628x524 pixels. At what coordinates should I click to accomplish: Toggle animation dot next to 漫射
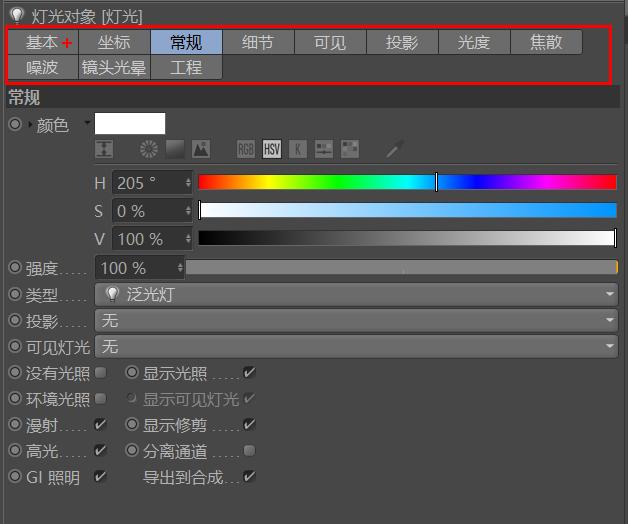[15, 424]
